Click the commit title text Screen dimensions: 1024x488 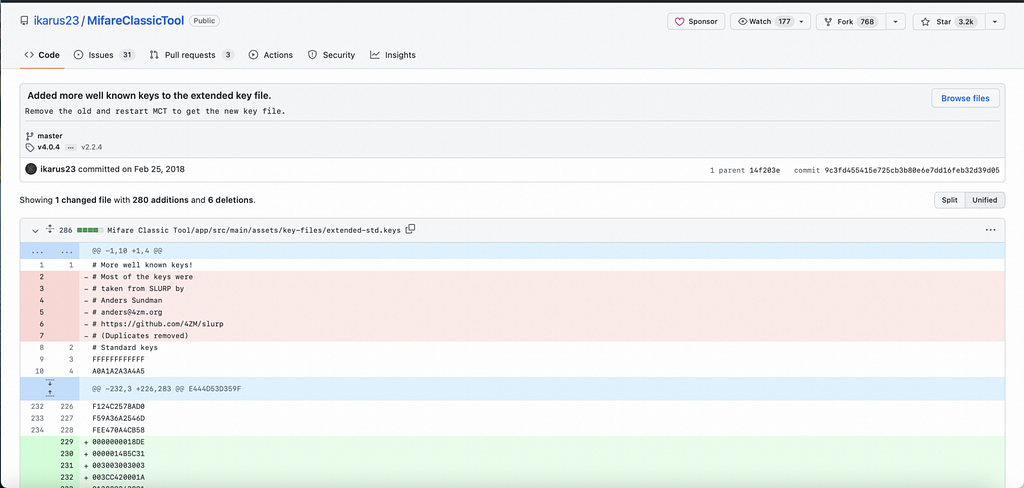(149, 95)
